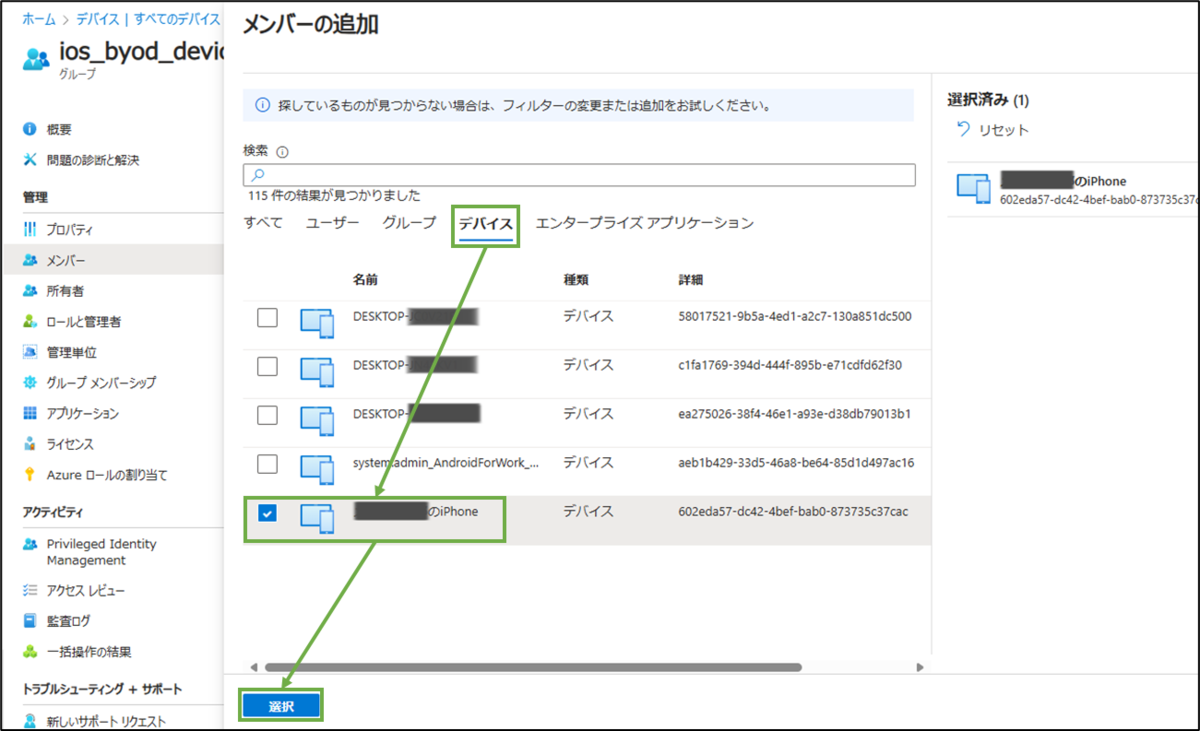Open 新しいサポート リクエスト icon
Viewport: 1200px width, 731px height.
(30, 721)
